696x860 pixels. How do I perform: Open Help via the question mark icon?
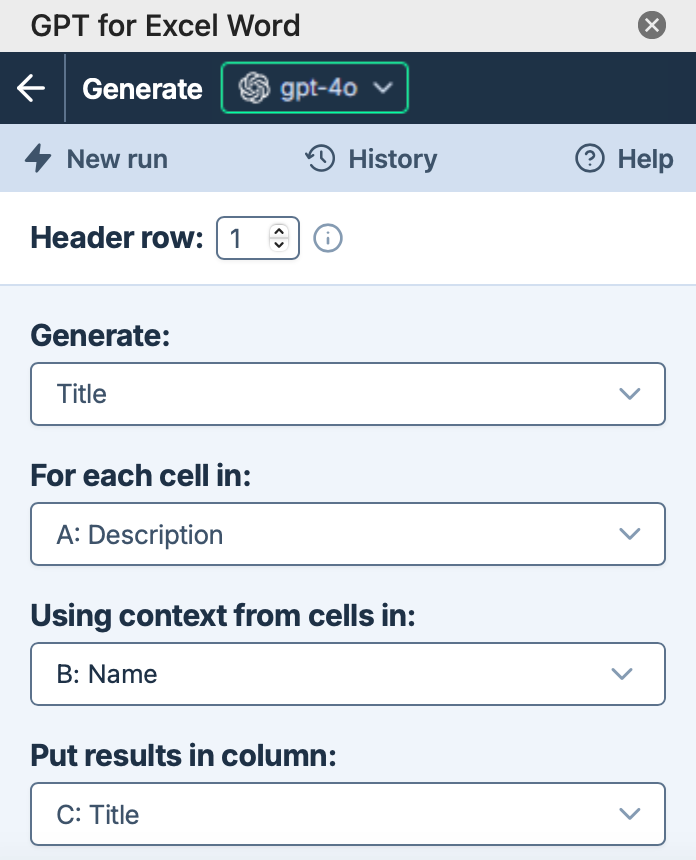(589, 158)
